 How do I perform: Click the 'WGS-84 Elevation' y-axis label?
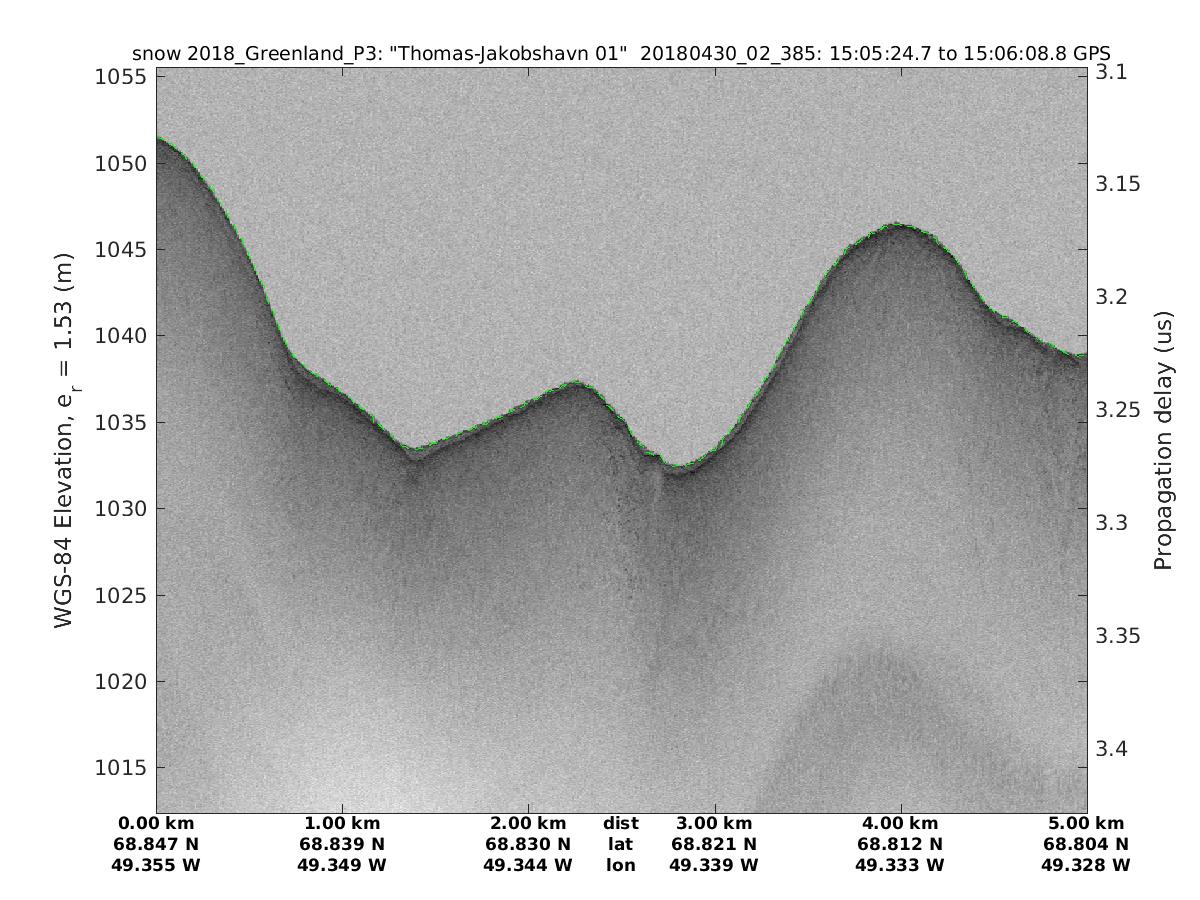tap(64, 441)
